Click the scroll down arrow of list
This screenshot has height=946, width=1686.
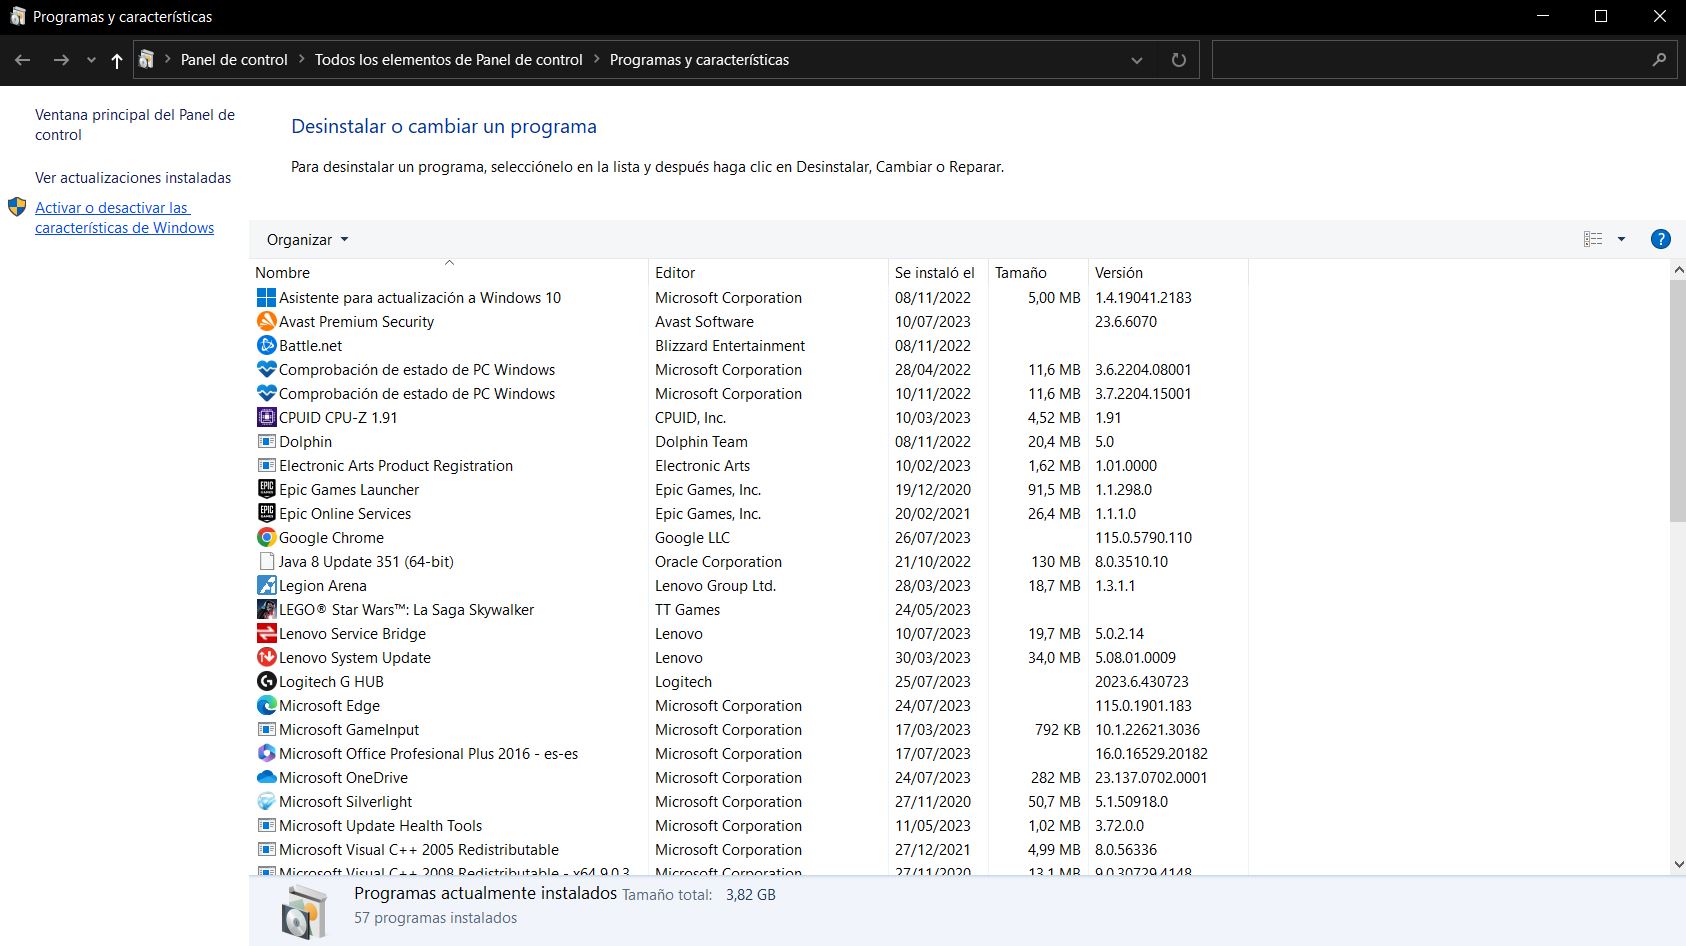1678,865
